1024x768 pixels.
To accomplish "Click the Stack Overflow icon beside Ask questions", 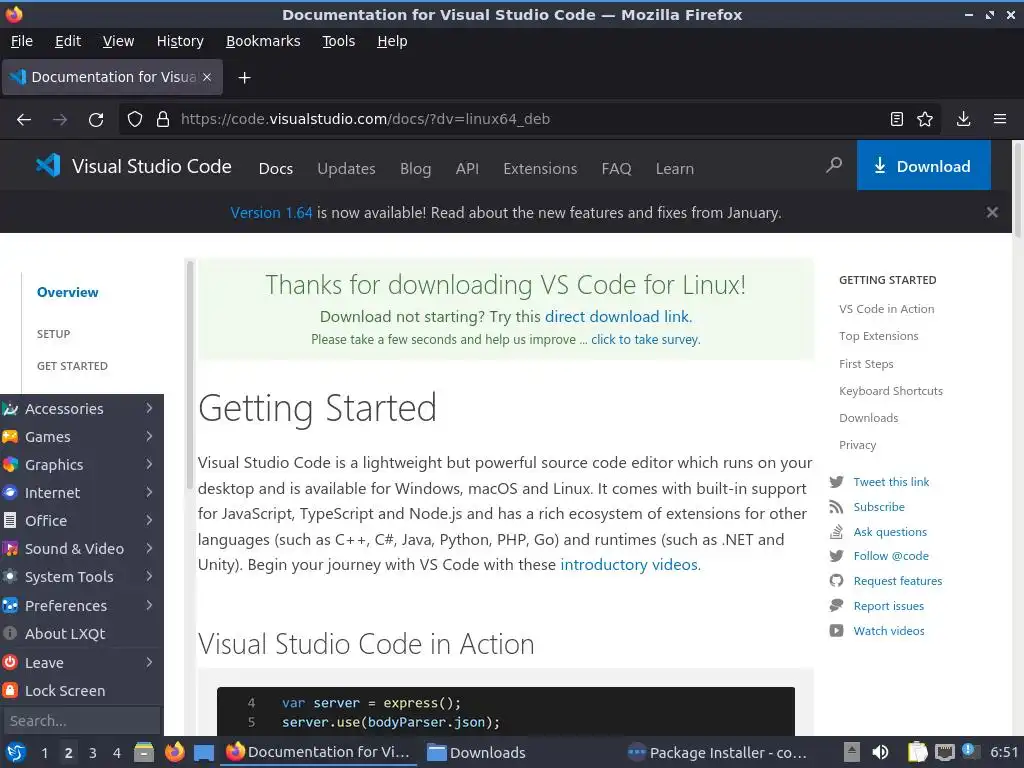I will point(837,532).
